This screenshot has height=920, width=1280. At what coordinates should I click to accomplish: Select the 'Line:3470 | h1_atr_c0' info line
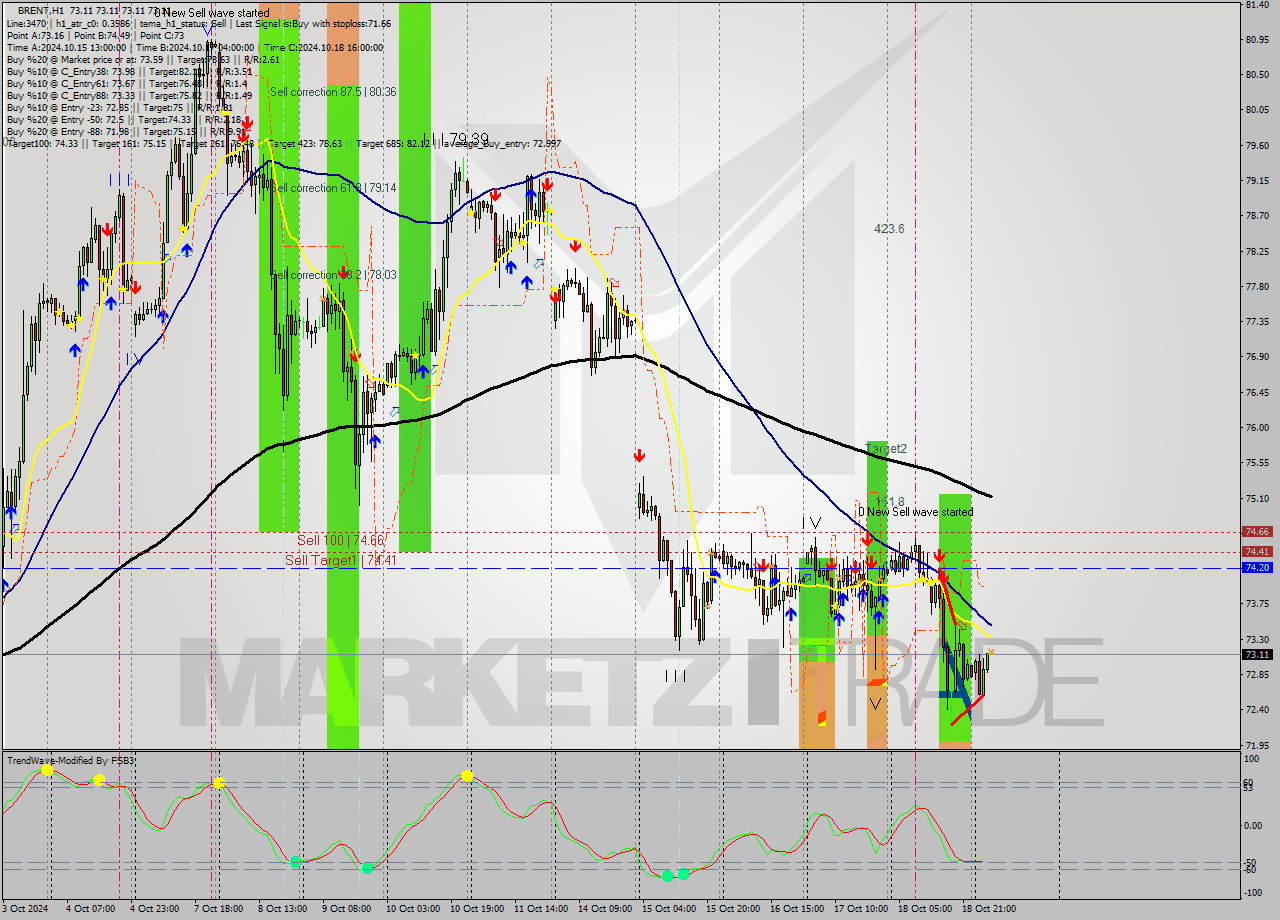[199, 23]
